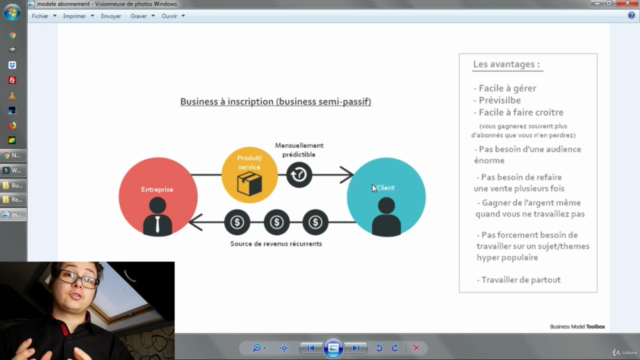Viewport: 640px width, 360px height.
Task: Launch FileZilla from the taskbar
Action: click(12, 80)
